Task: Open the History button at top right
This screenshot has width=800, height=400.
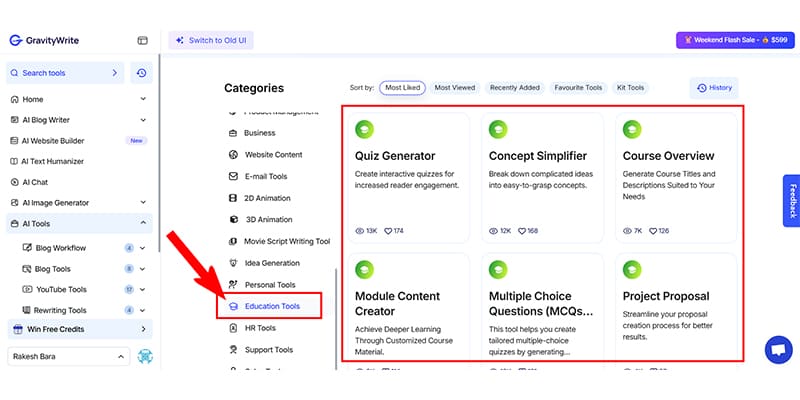Action: (x=714, y=88)
